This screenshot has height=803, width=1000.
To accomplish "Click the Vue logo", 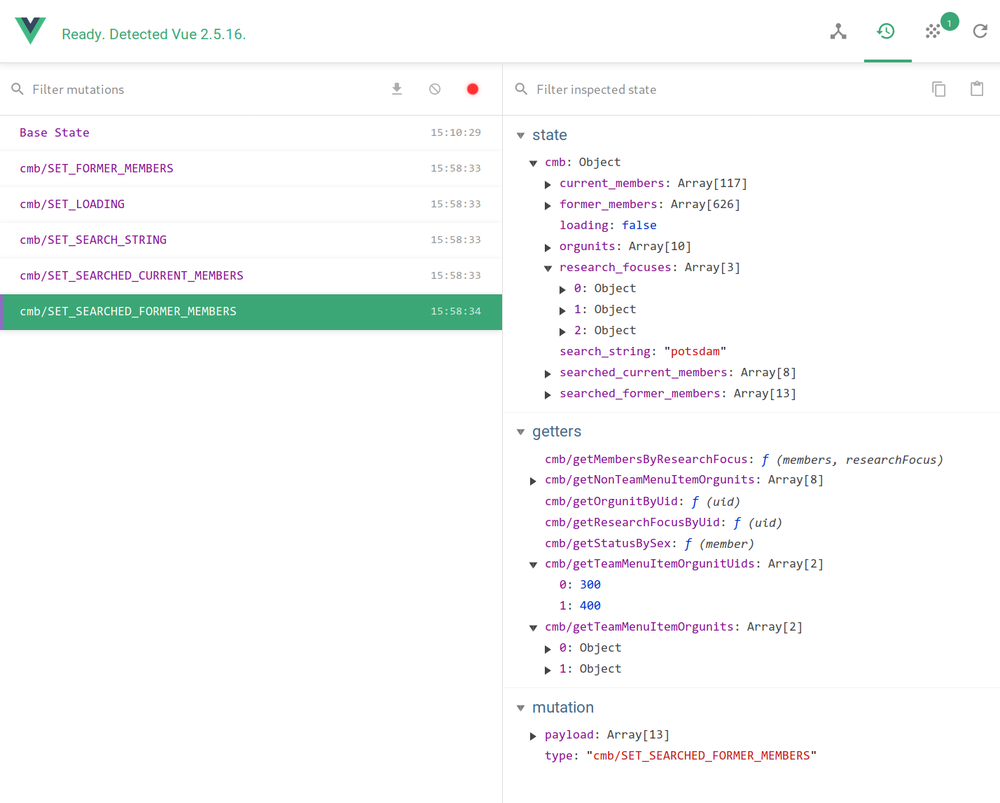I will point(31,31).
